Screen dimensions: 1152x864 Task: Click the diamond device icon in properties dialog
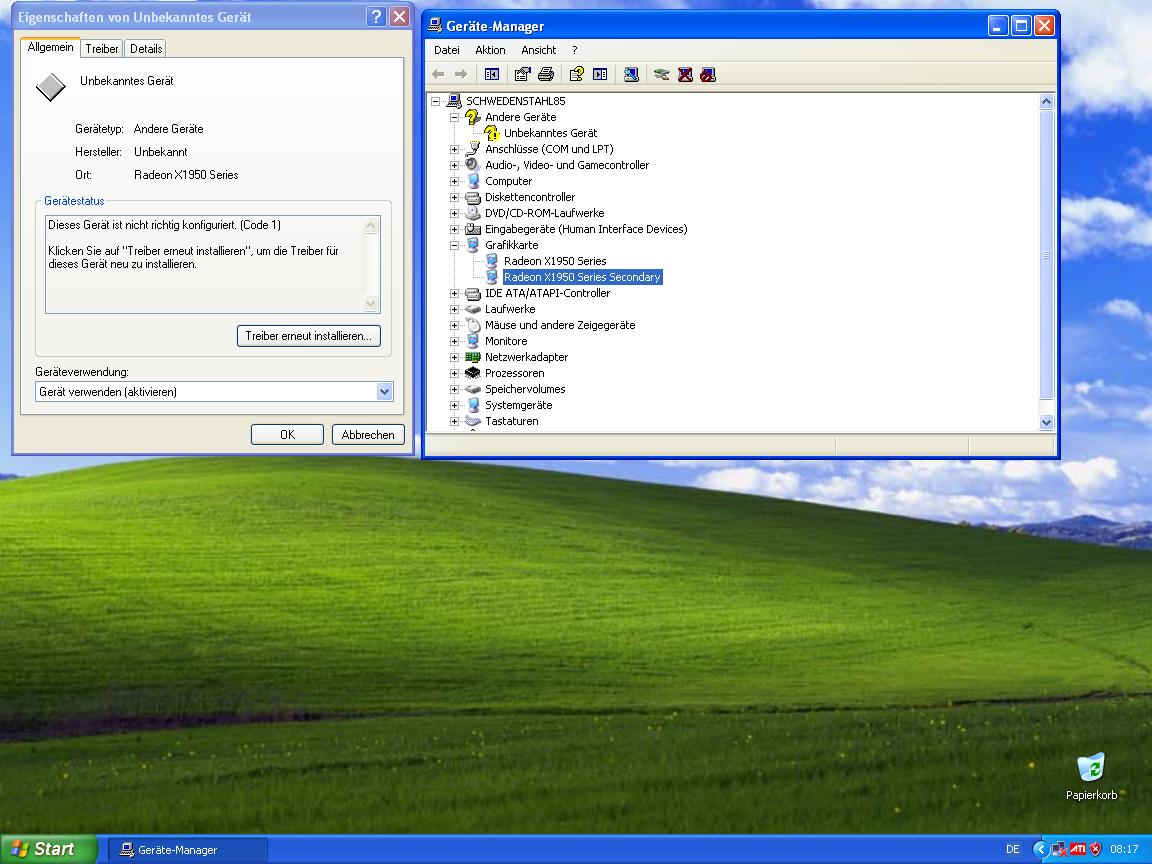click(x=51, y=87)
